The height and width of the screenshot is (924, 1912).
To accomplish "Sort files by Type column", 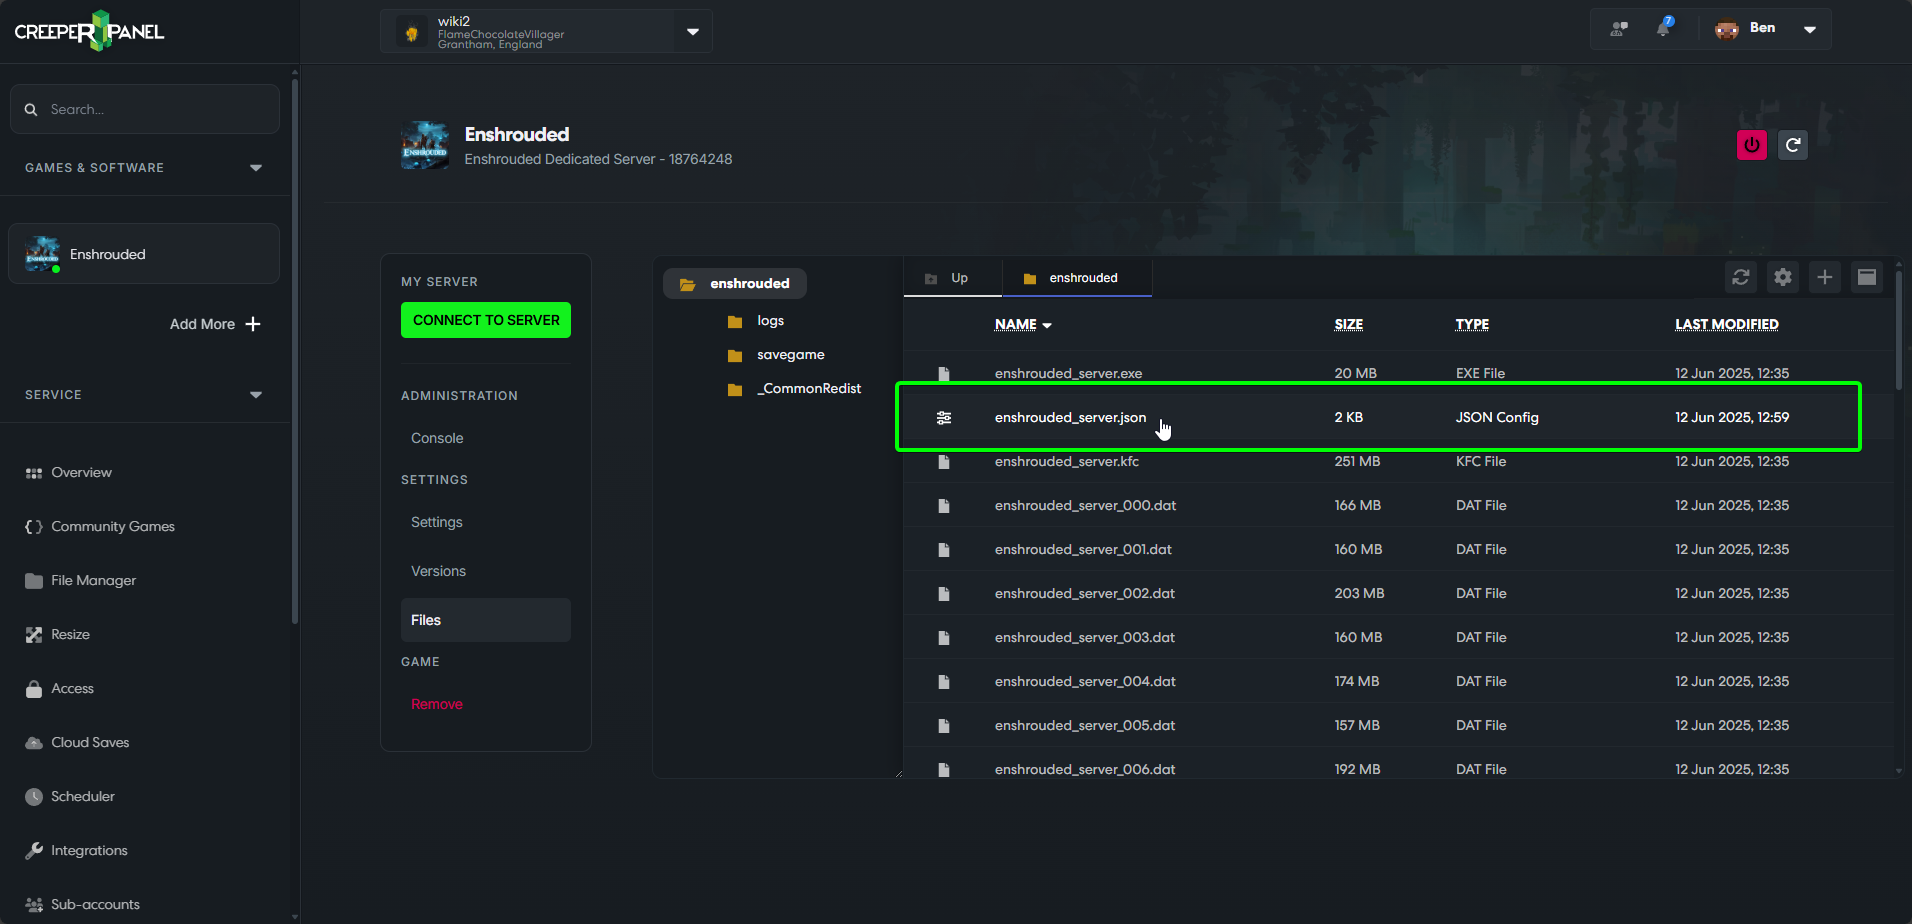I will [1472, 324].
